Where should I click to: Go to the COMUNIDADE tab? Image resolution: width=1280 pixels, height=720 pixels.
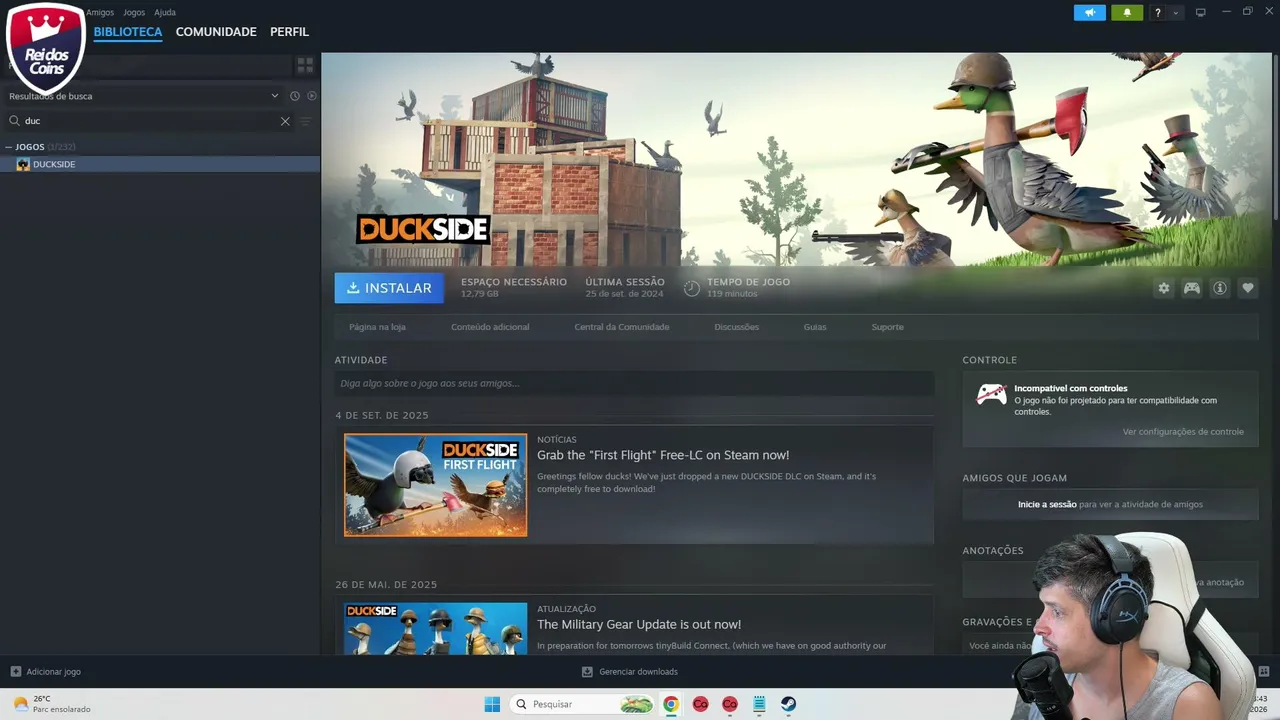pyautogui.click(x=216, y=32)
